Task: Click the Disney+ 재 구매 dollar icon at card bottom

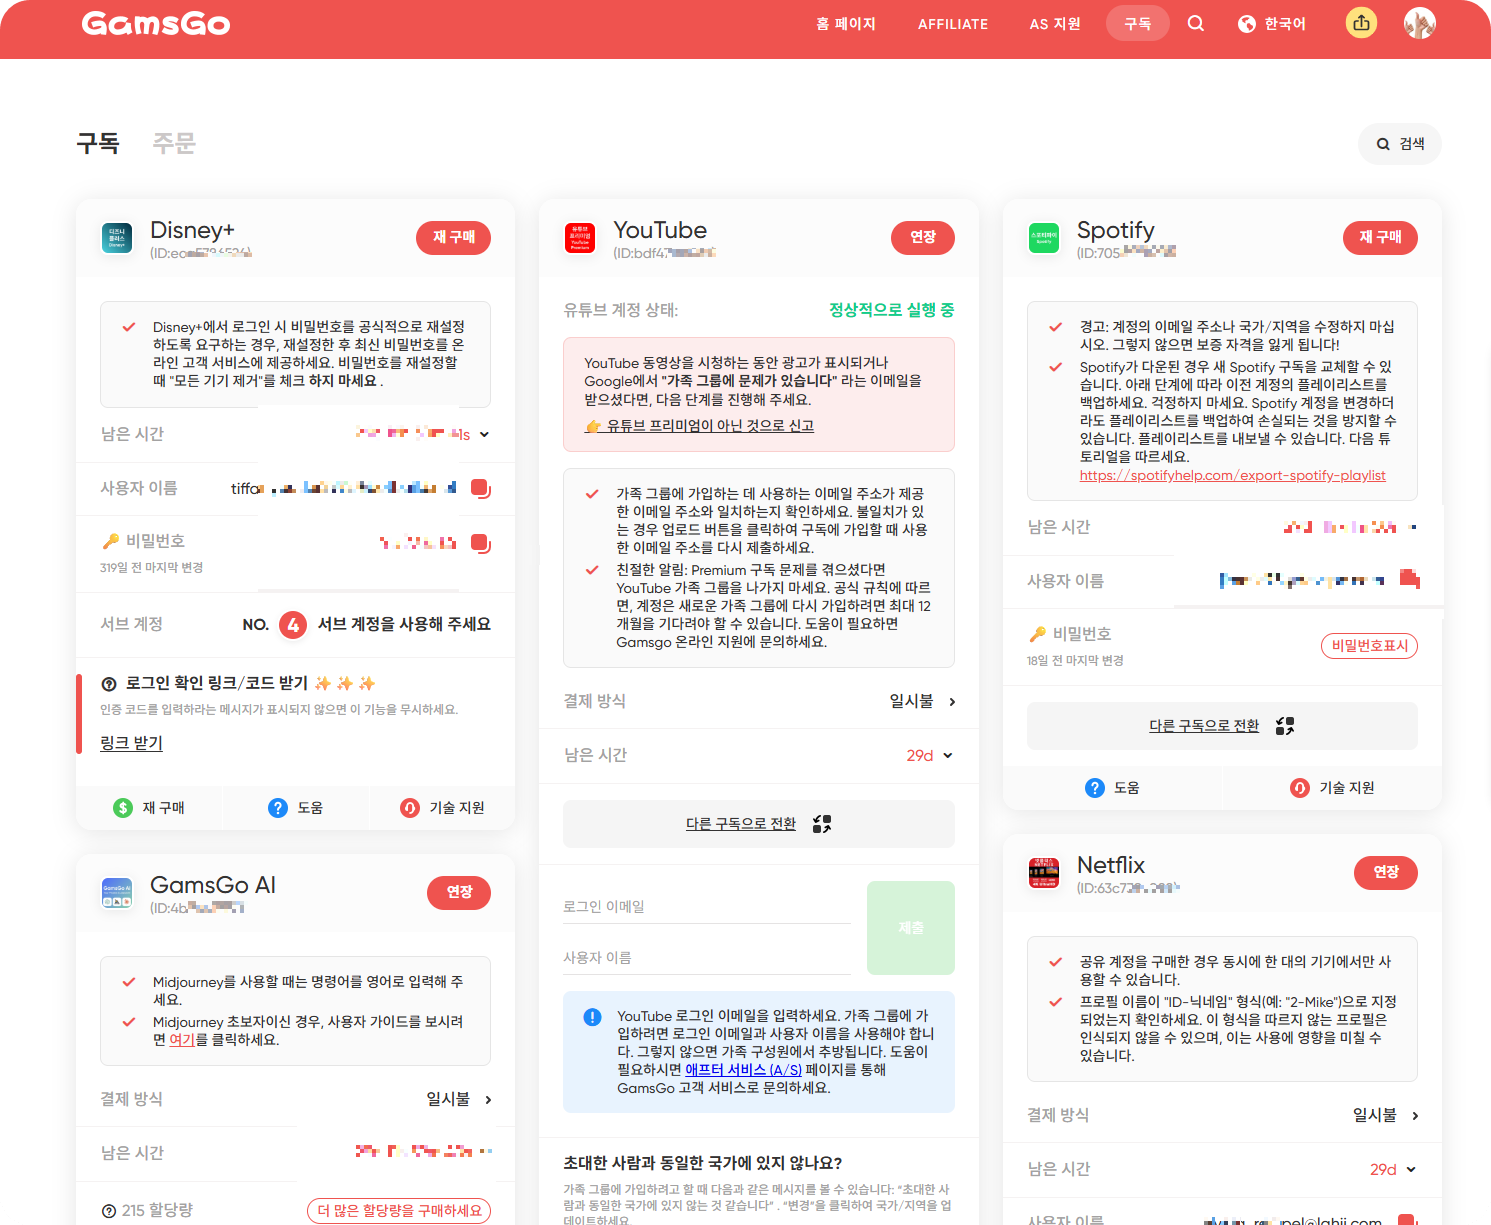Action: [x=123, y=808]
